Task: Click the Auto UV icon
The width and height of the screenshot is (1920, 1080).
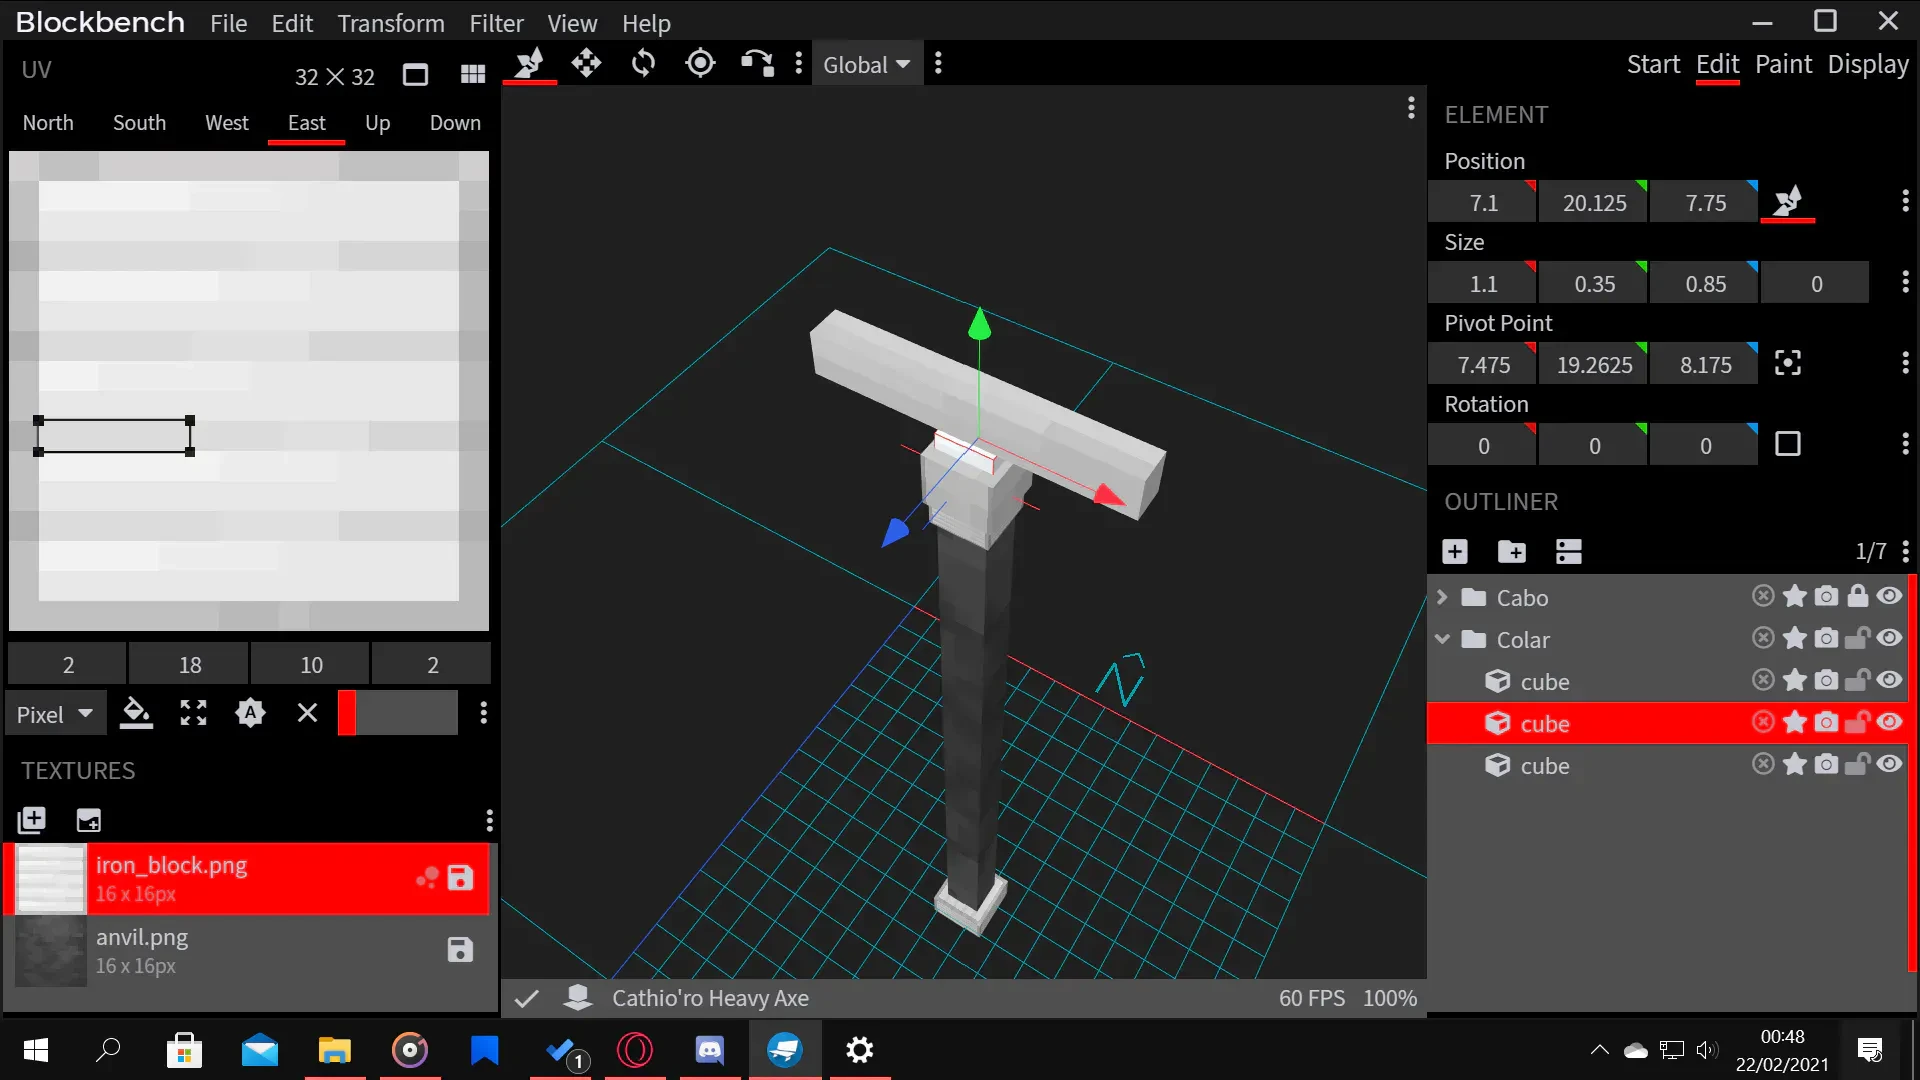Action: point(250,713)
